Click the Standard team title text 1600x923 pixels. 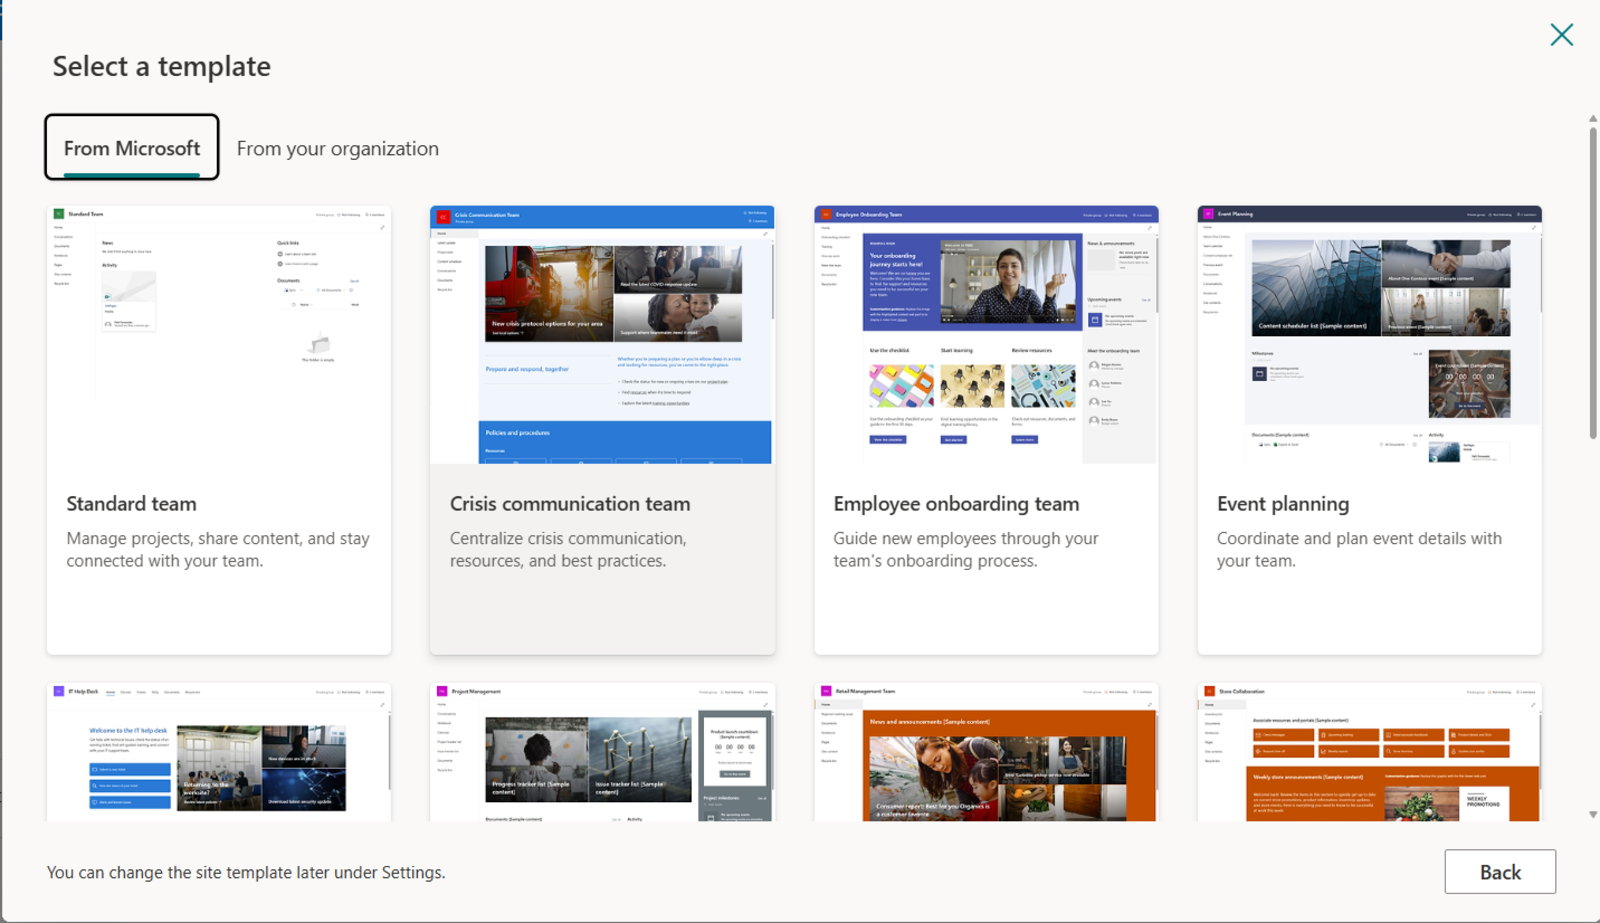[x=131, y=504]
